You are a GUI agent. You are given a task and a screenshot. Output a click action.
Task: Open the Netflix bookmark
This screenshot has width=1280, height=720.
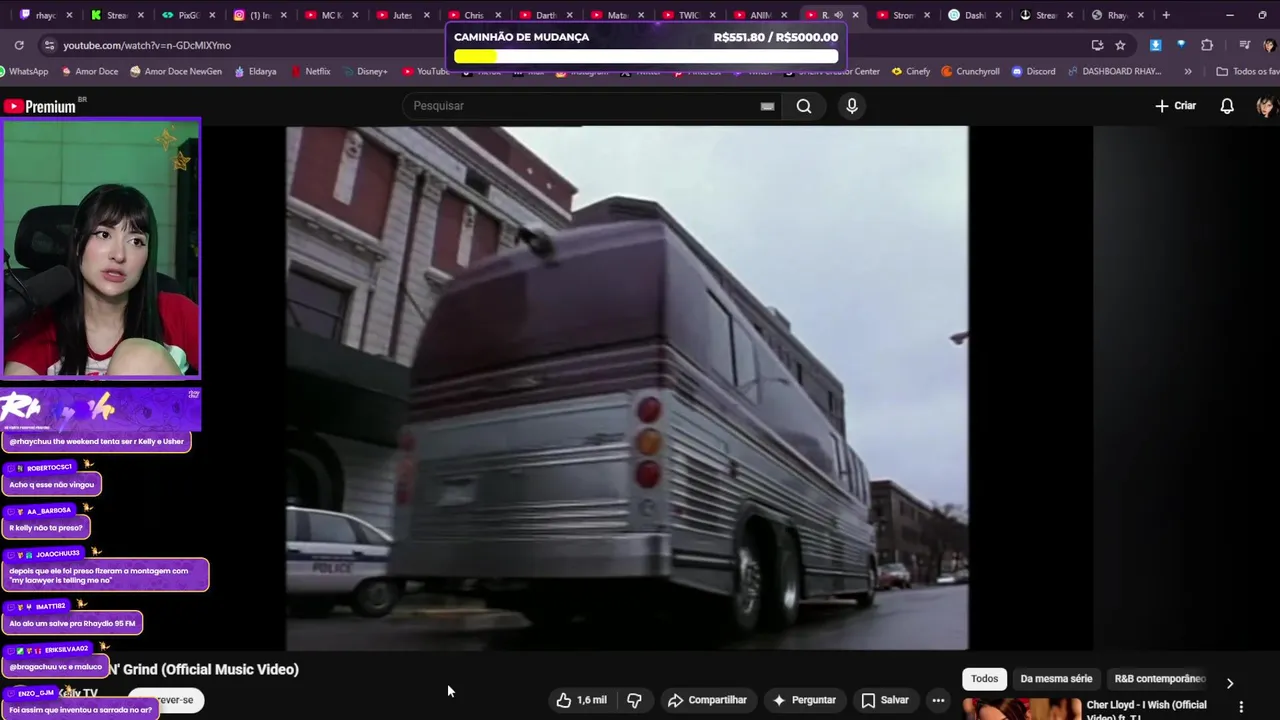tap(310, 72)
